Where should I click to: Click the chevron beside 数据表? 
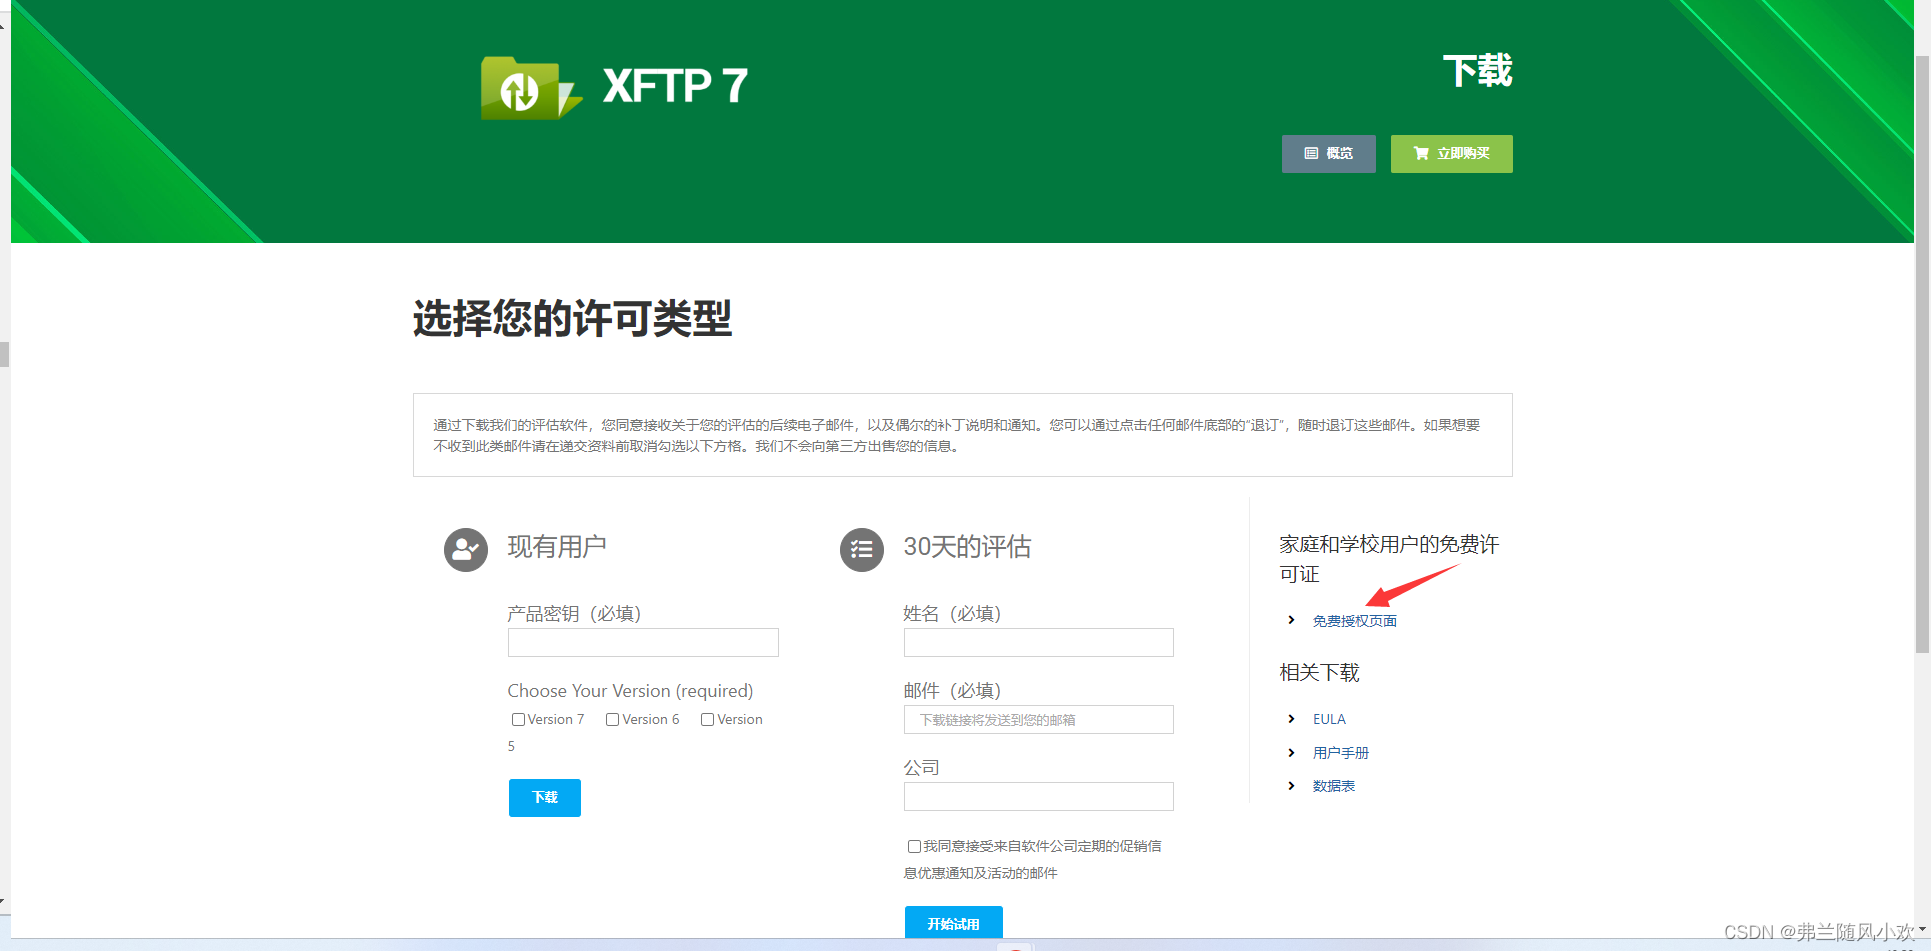pyautogui.click(x=1291, y=786)
